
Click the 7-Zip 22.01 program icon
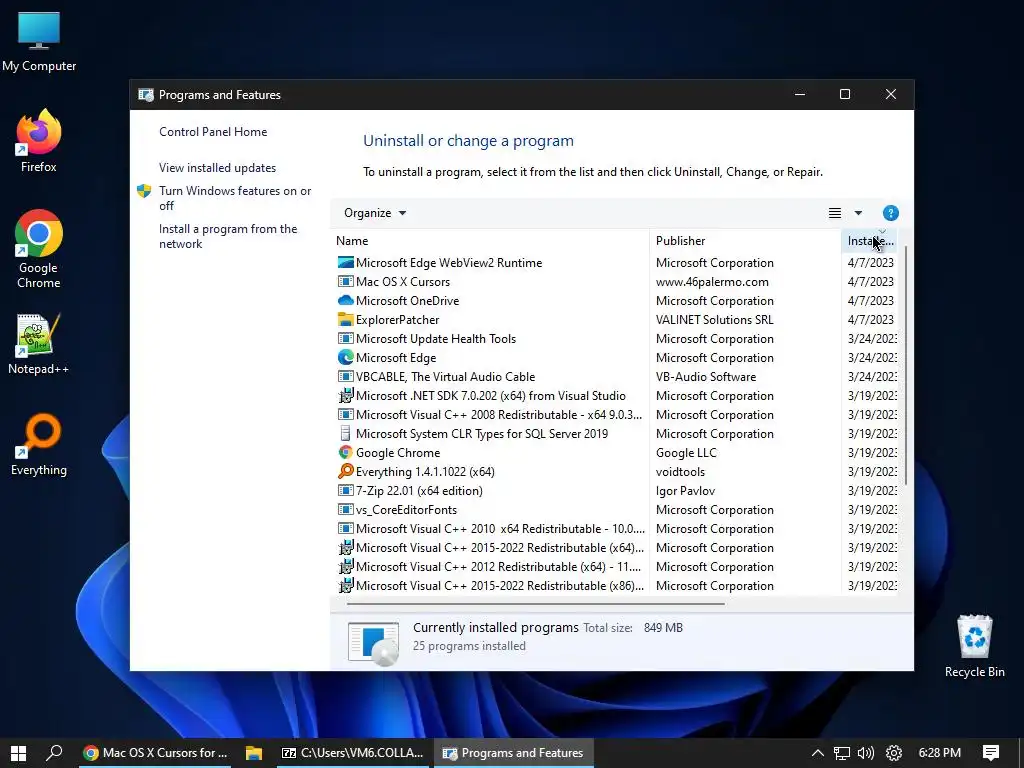345,490
